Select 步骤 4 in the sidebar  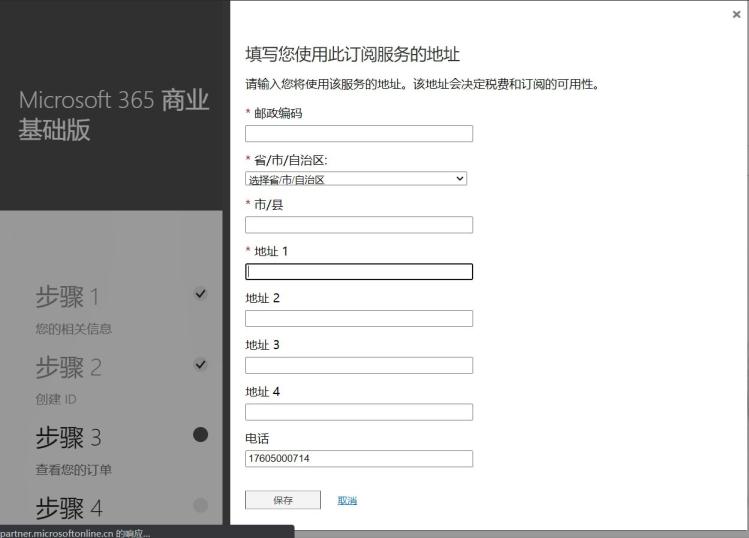click(69, 508)
